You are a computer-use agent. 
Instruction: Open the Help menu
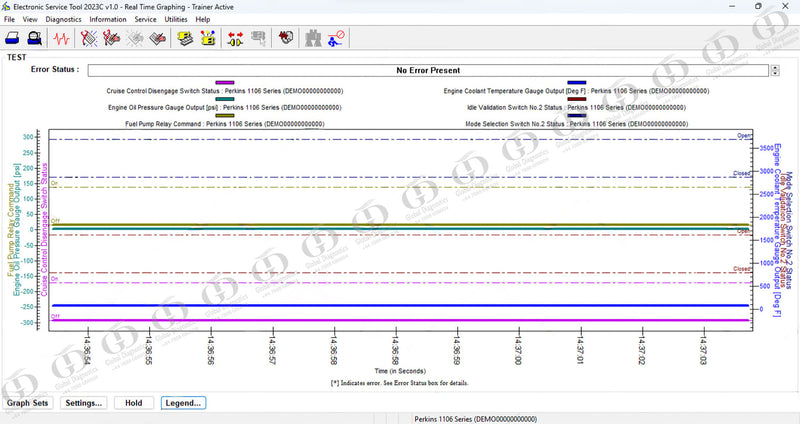pyautogui.click(x=203, y=19)
